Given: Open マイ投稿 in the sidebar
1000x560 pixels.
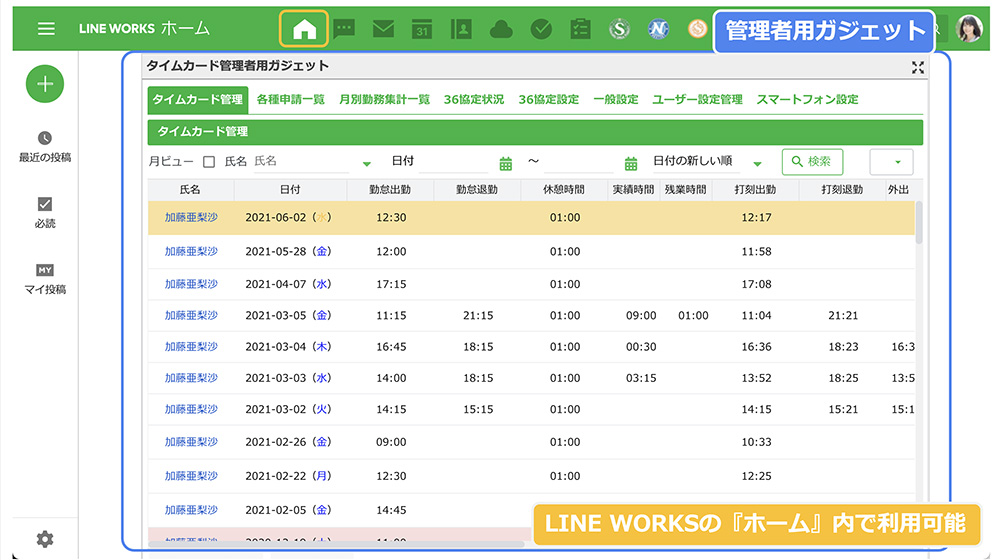Looking at the screenshot, I should click(45, 279).
